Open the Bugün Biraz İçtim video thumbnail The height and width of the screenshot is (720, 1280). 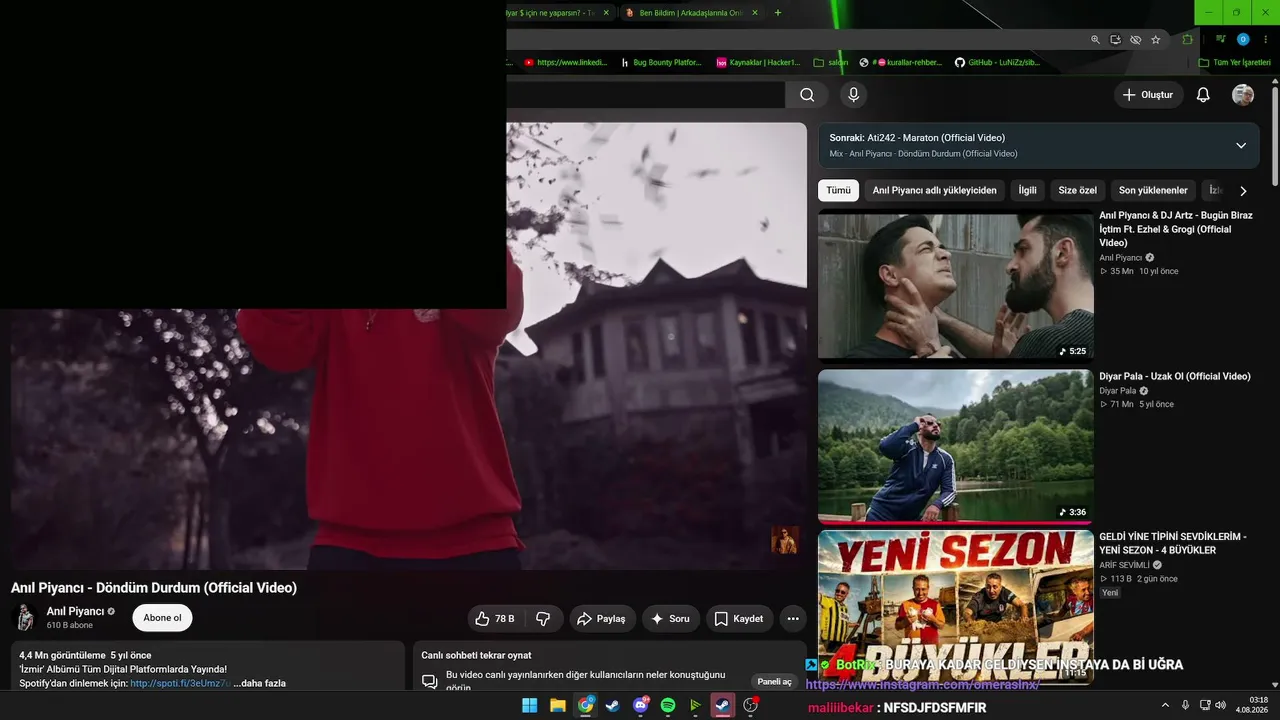[956, 285]
